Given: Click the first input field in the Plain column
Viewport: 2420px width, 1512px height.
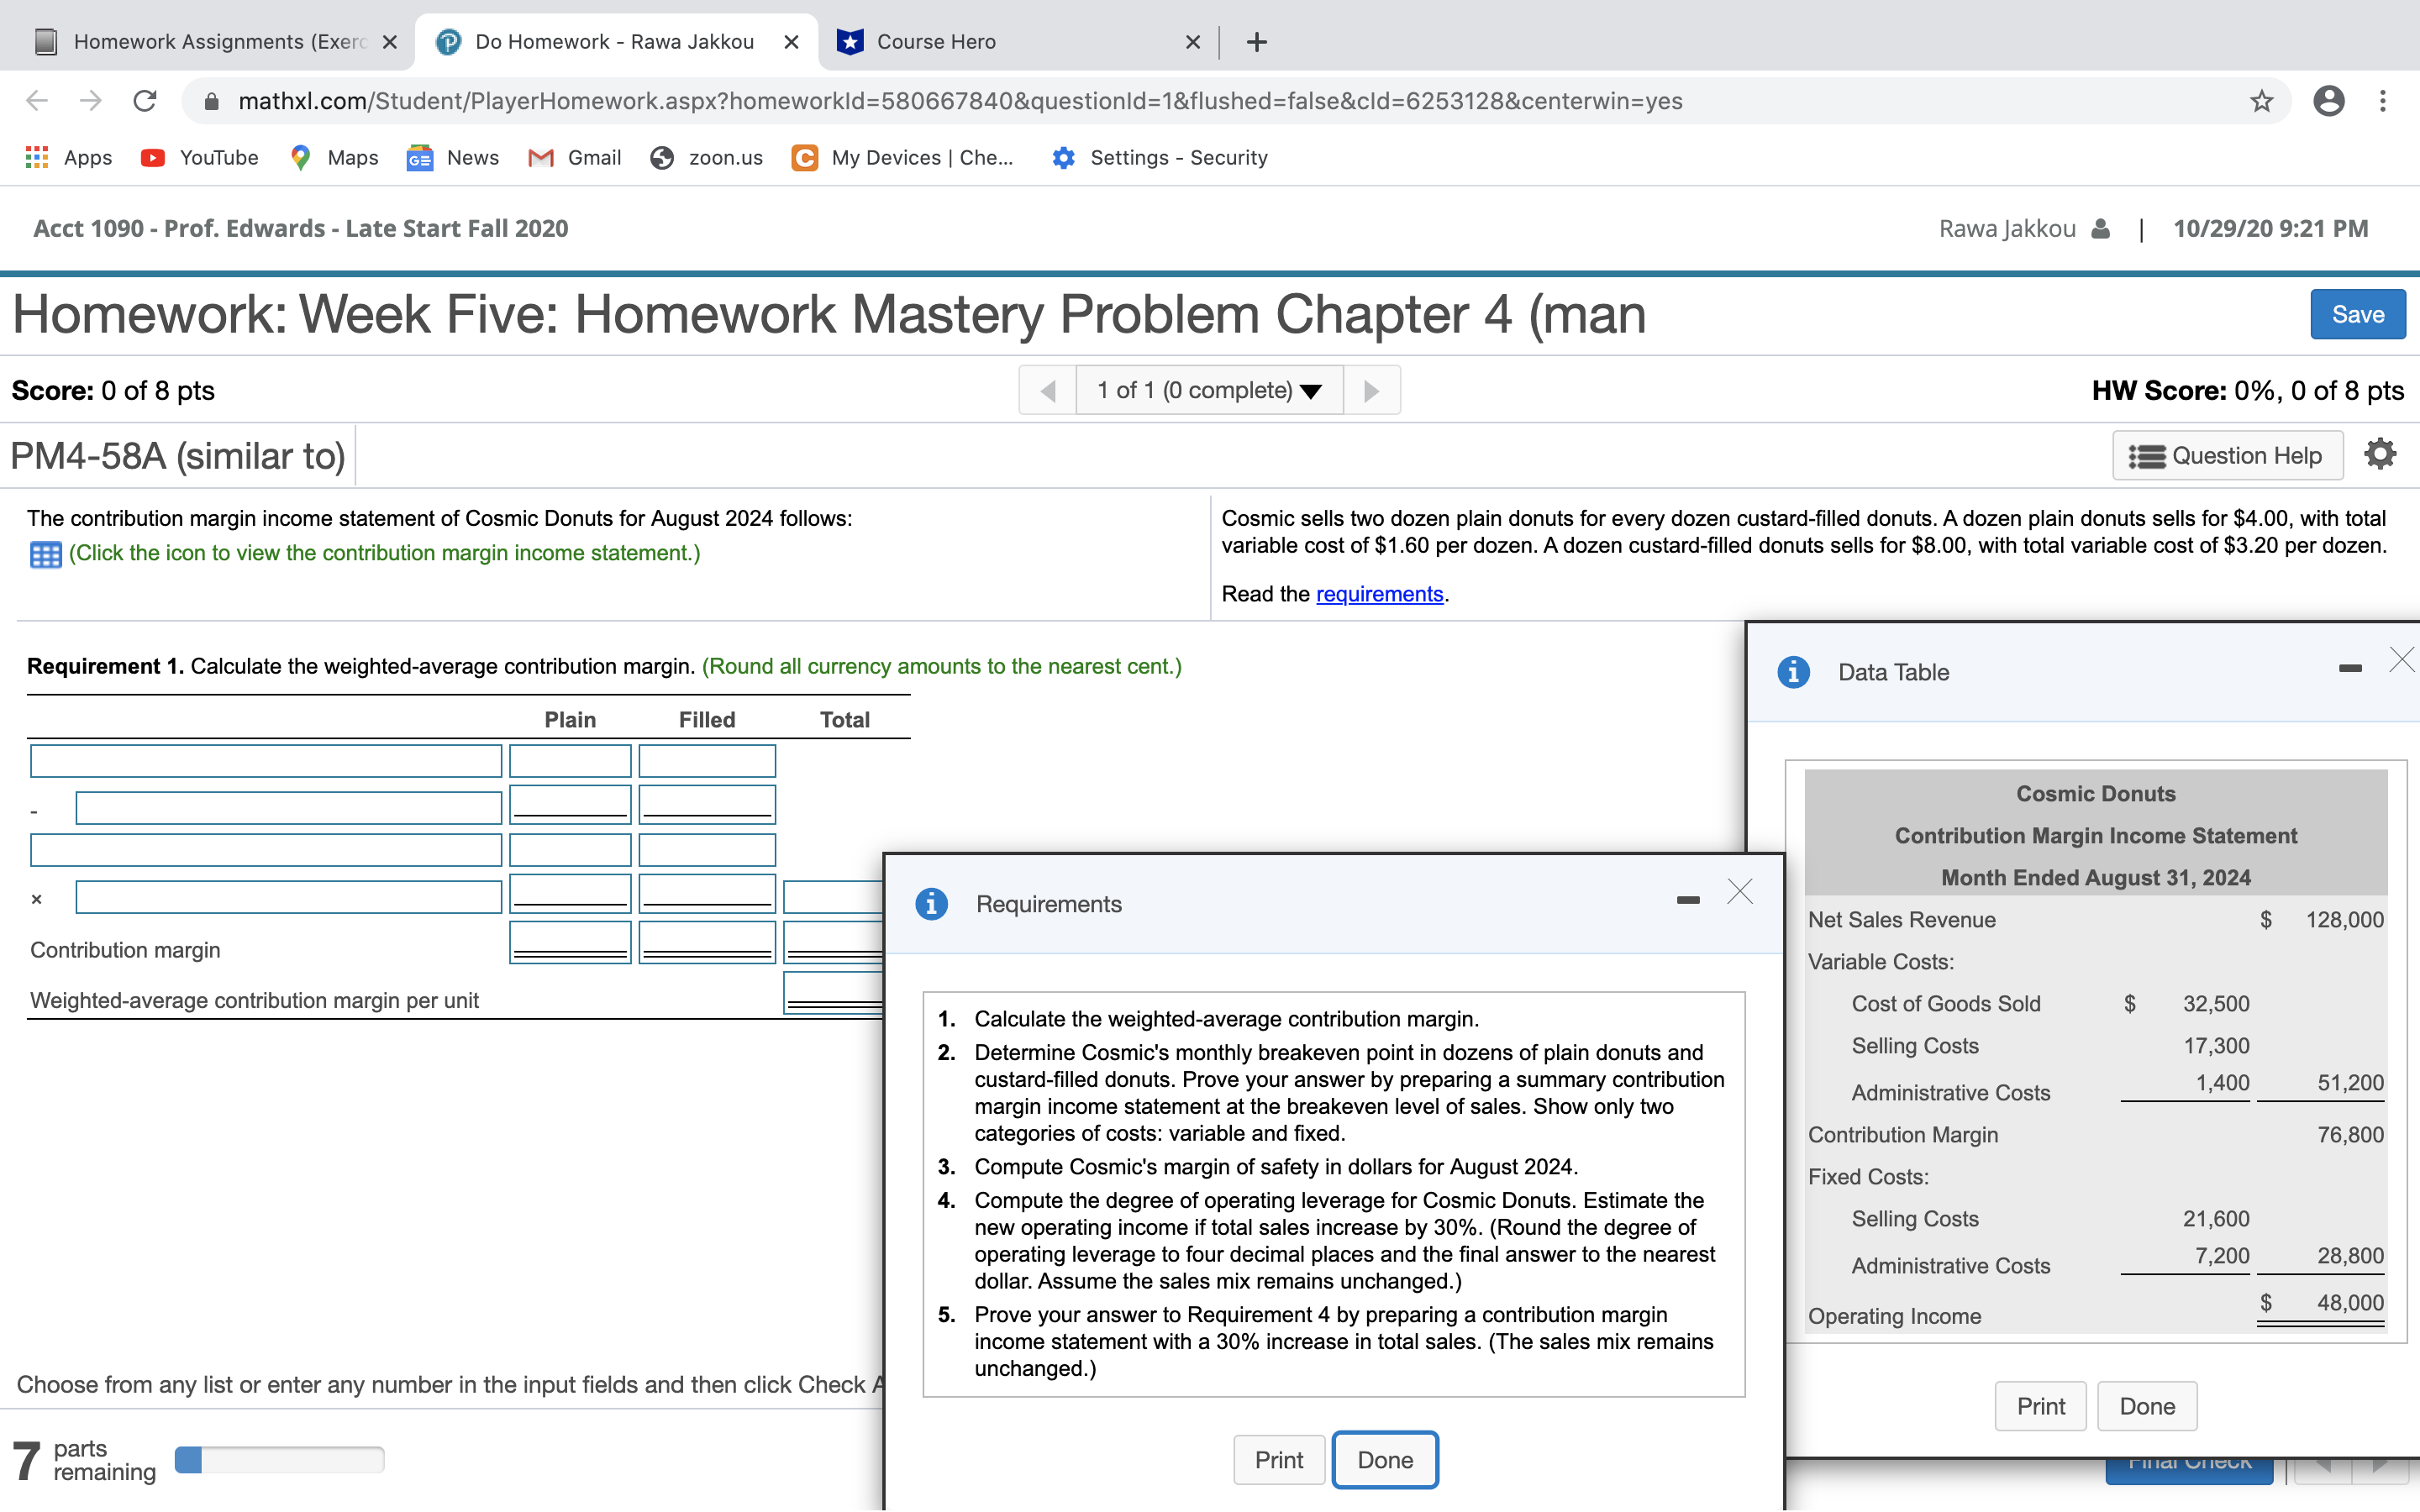Looking at the screenshot, I should 569,760.
